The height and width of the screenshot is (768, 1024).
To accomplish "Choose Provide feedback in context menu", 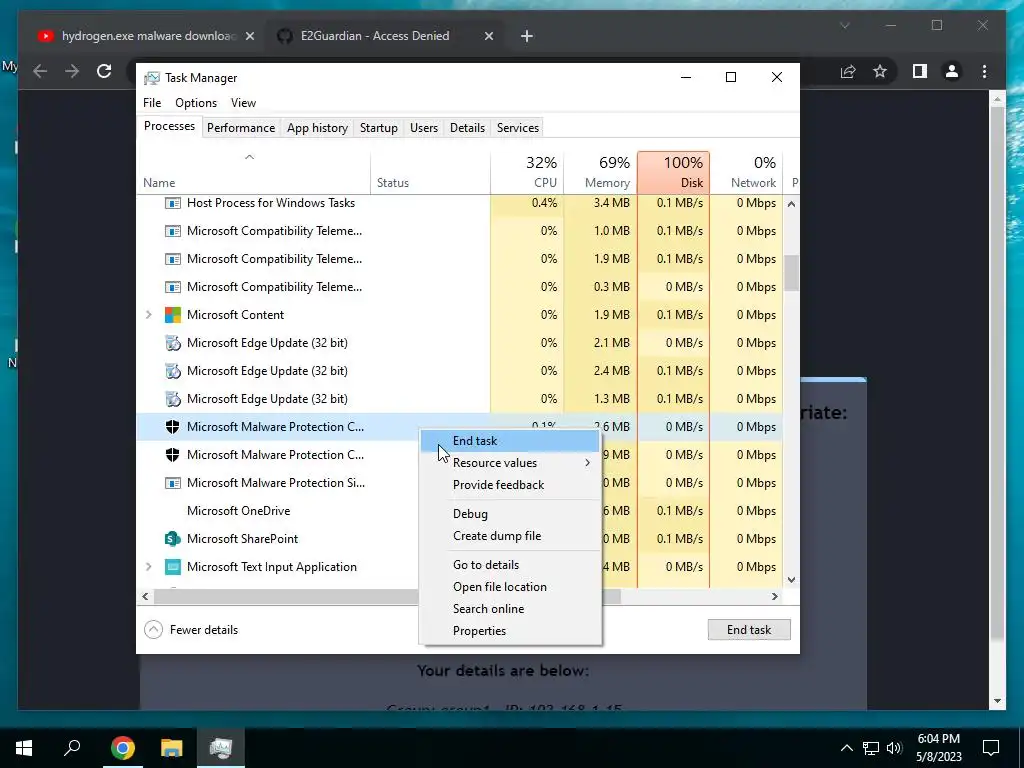I will (509, 485).
